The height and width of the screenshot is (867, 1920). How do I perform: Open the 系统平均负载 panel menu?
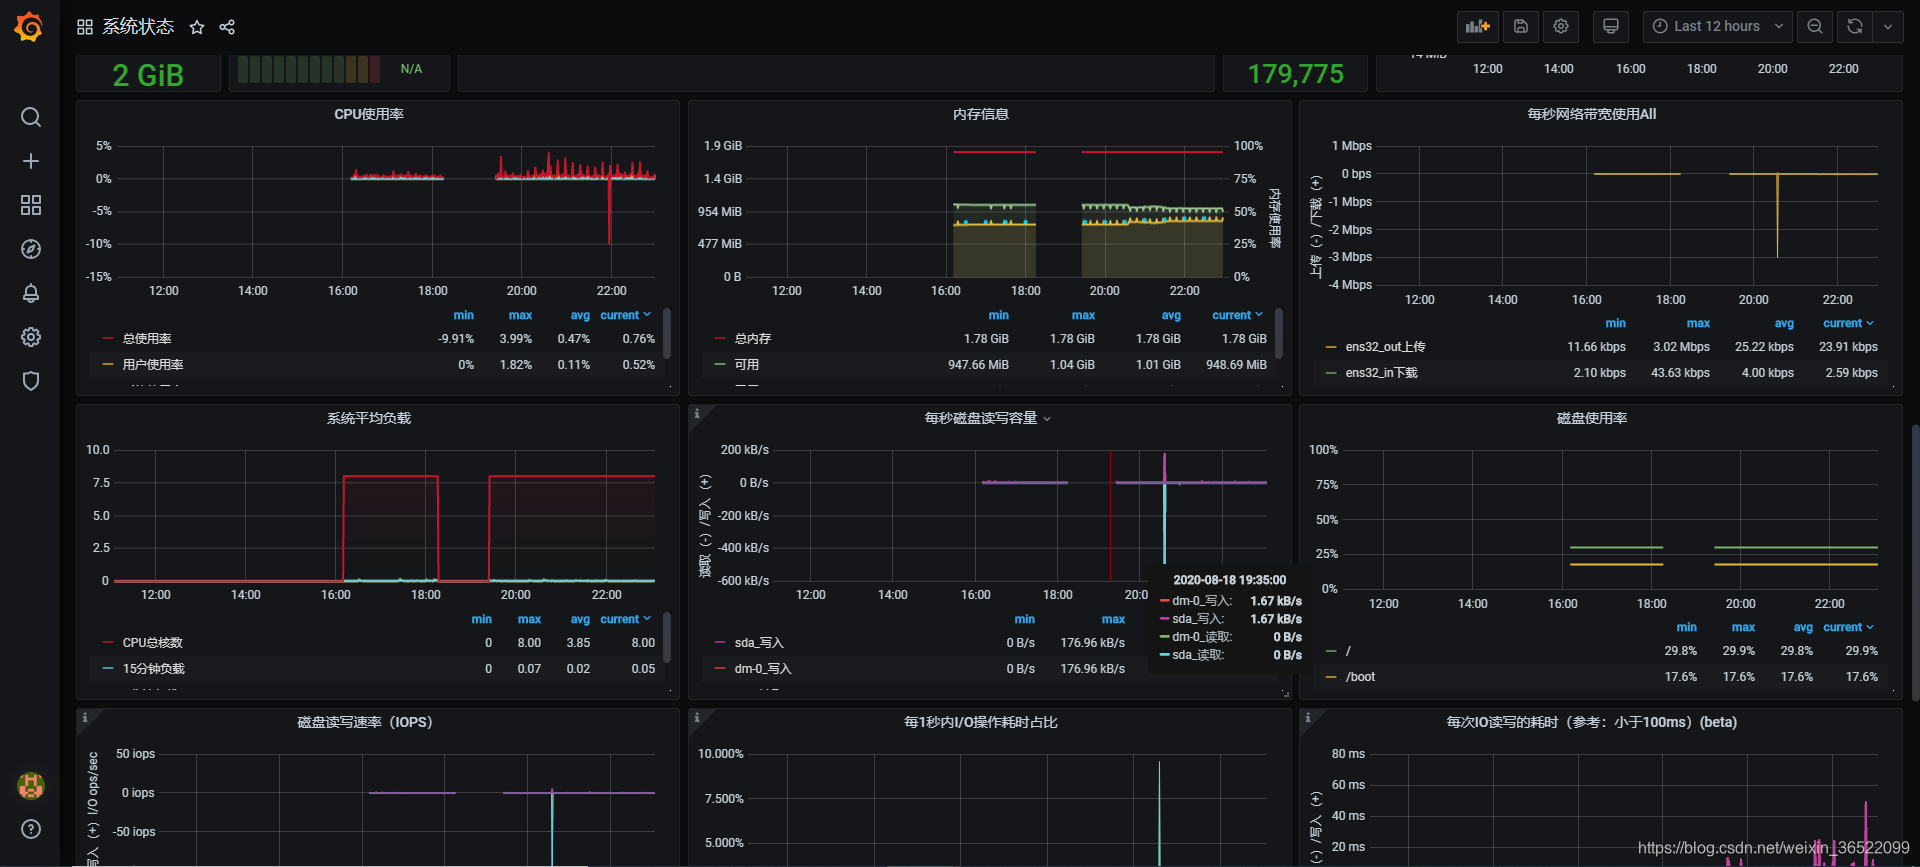coord(369,418)
